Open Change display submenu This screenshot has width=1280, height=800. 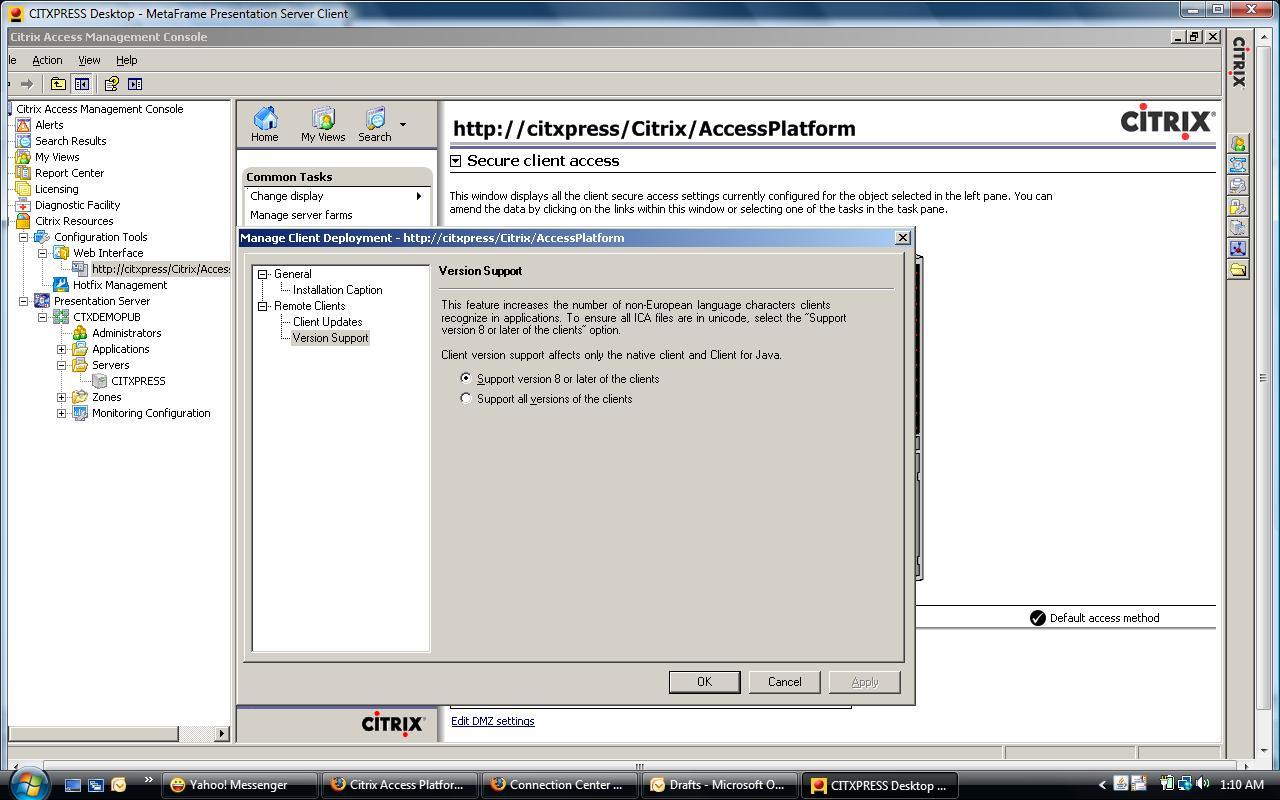click(336, 196)
